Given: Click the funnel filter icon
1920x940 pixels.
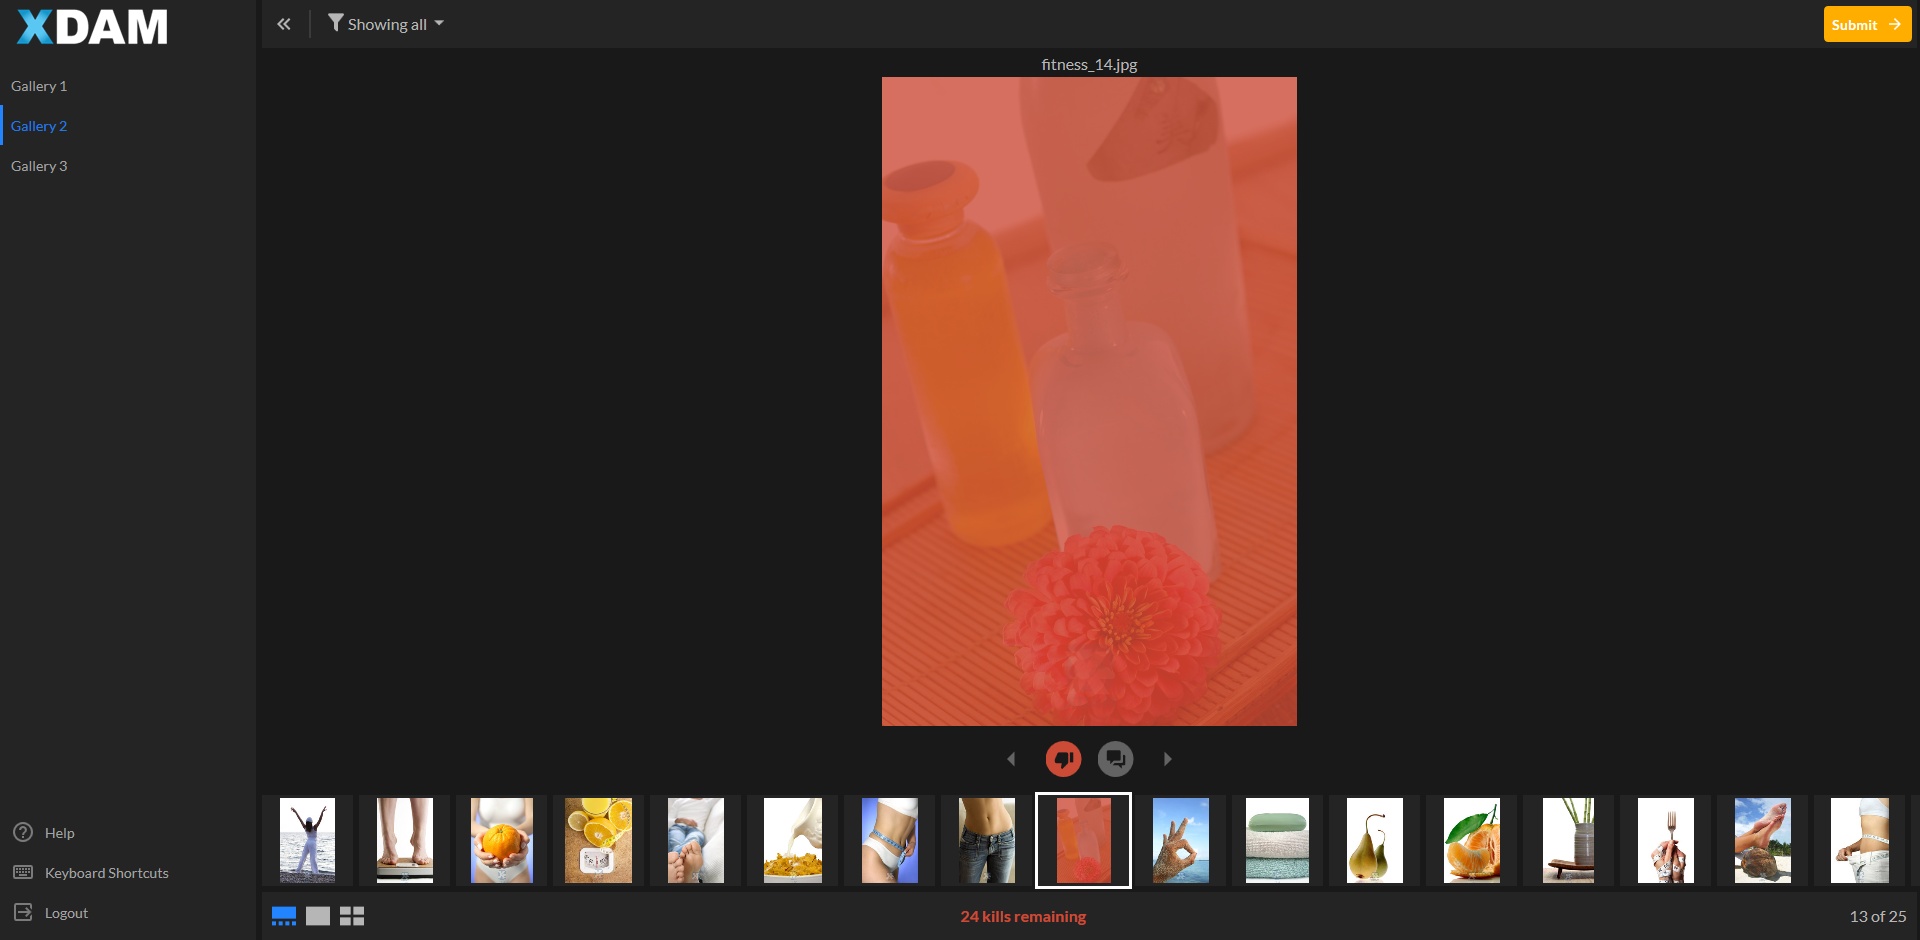Looking at the screenshot, I should [336, 23].
